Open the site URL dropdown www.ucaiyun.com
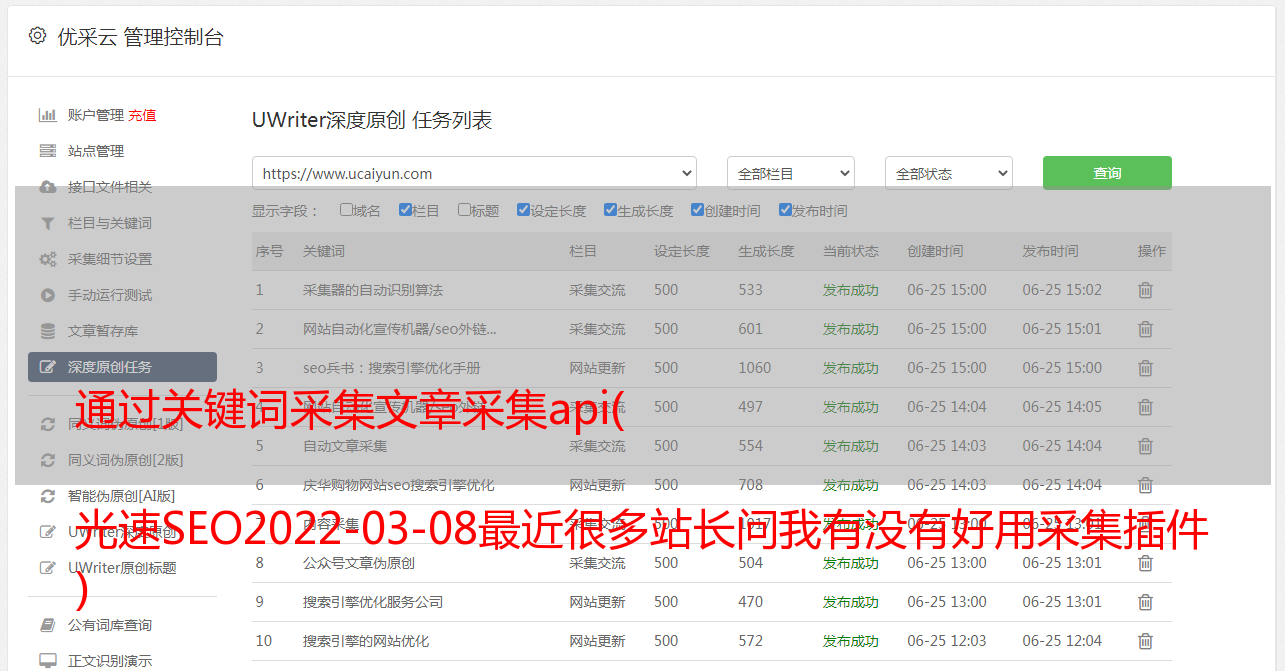The image size is (1285, 671). pyautogui.click(x=474, y=173)
